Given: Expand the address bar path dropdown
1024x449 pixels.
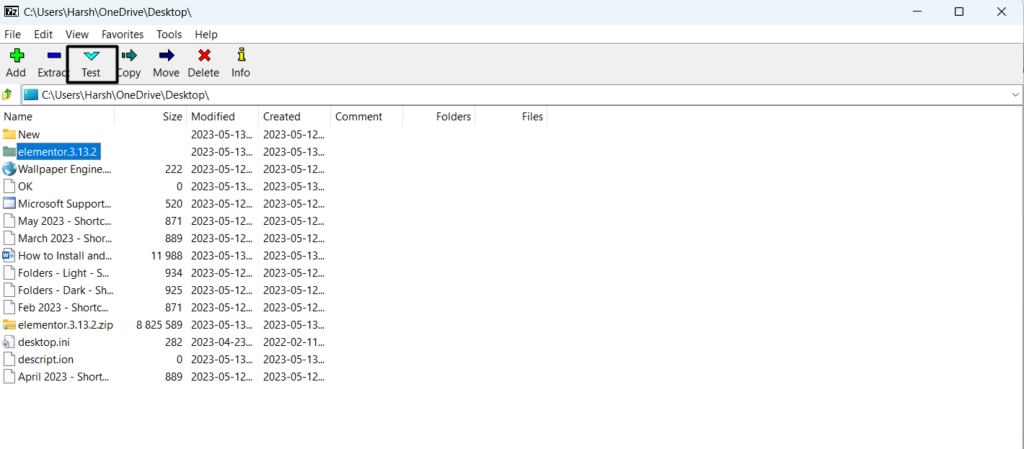Looking at the screenshot, I should pyautogui.click(x=1016, y=95).
